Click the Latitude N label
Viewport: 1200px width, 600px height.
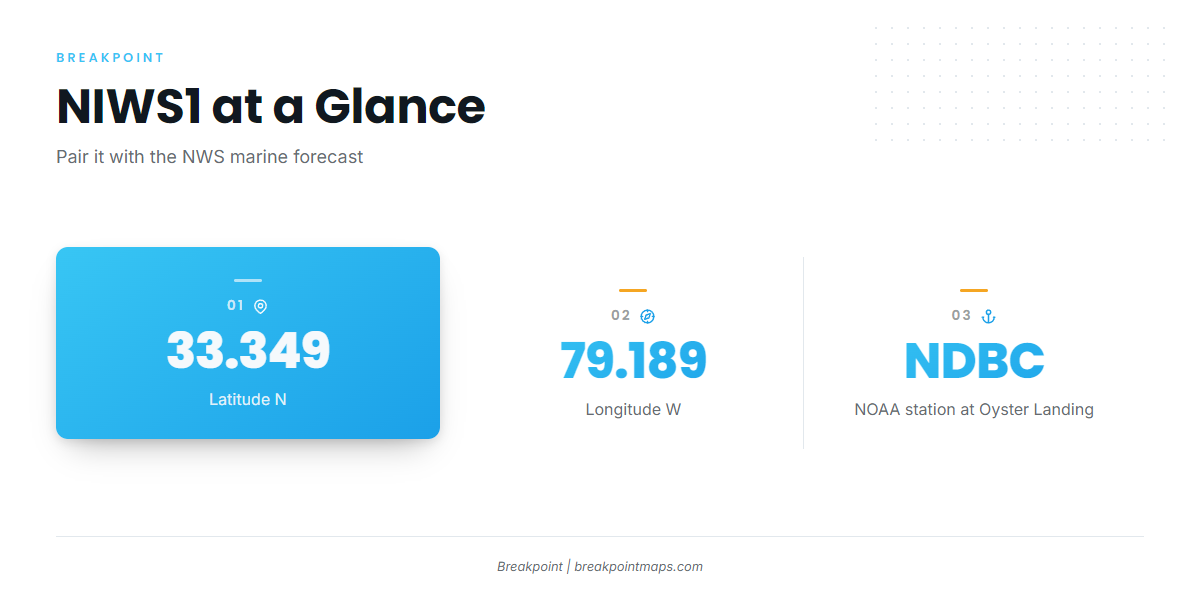tap(248, 399)
